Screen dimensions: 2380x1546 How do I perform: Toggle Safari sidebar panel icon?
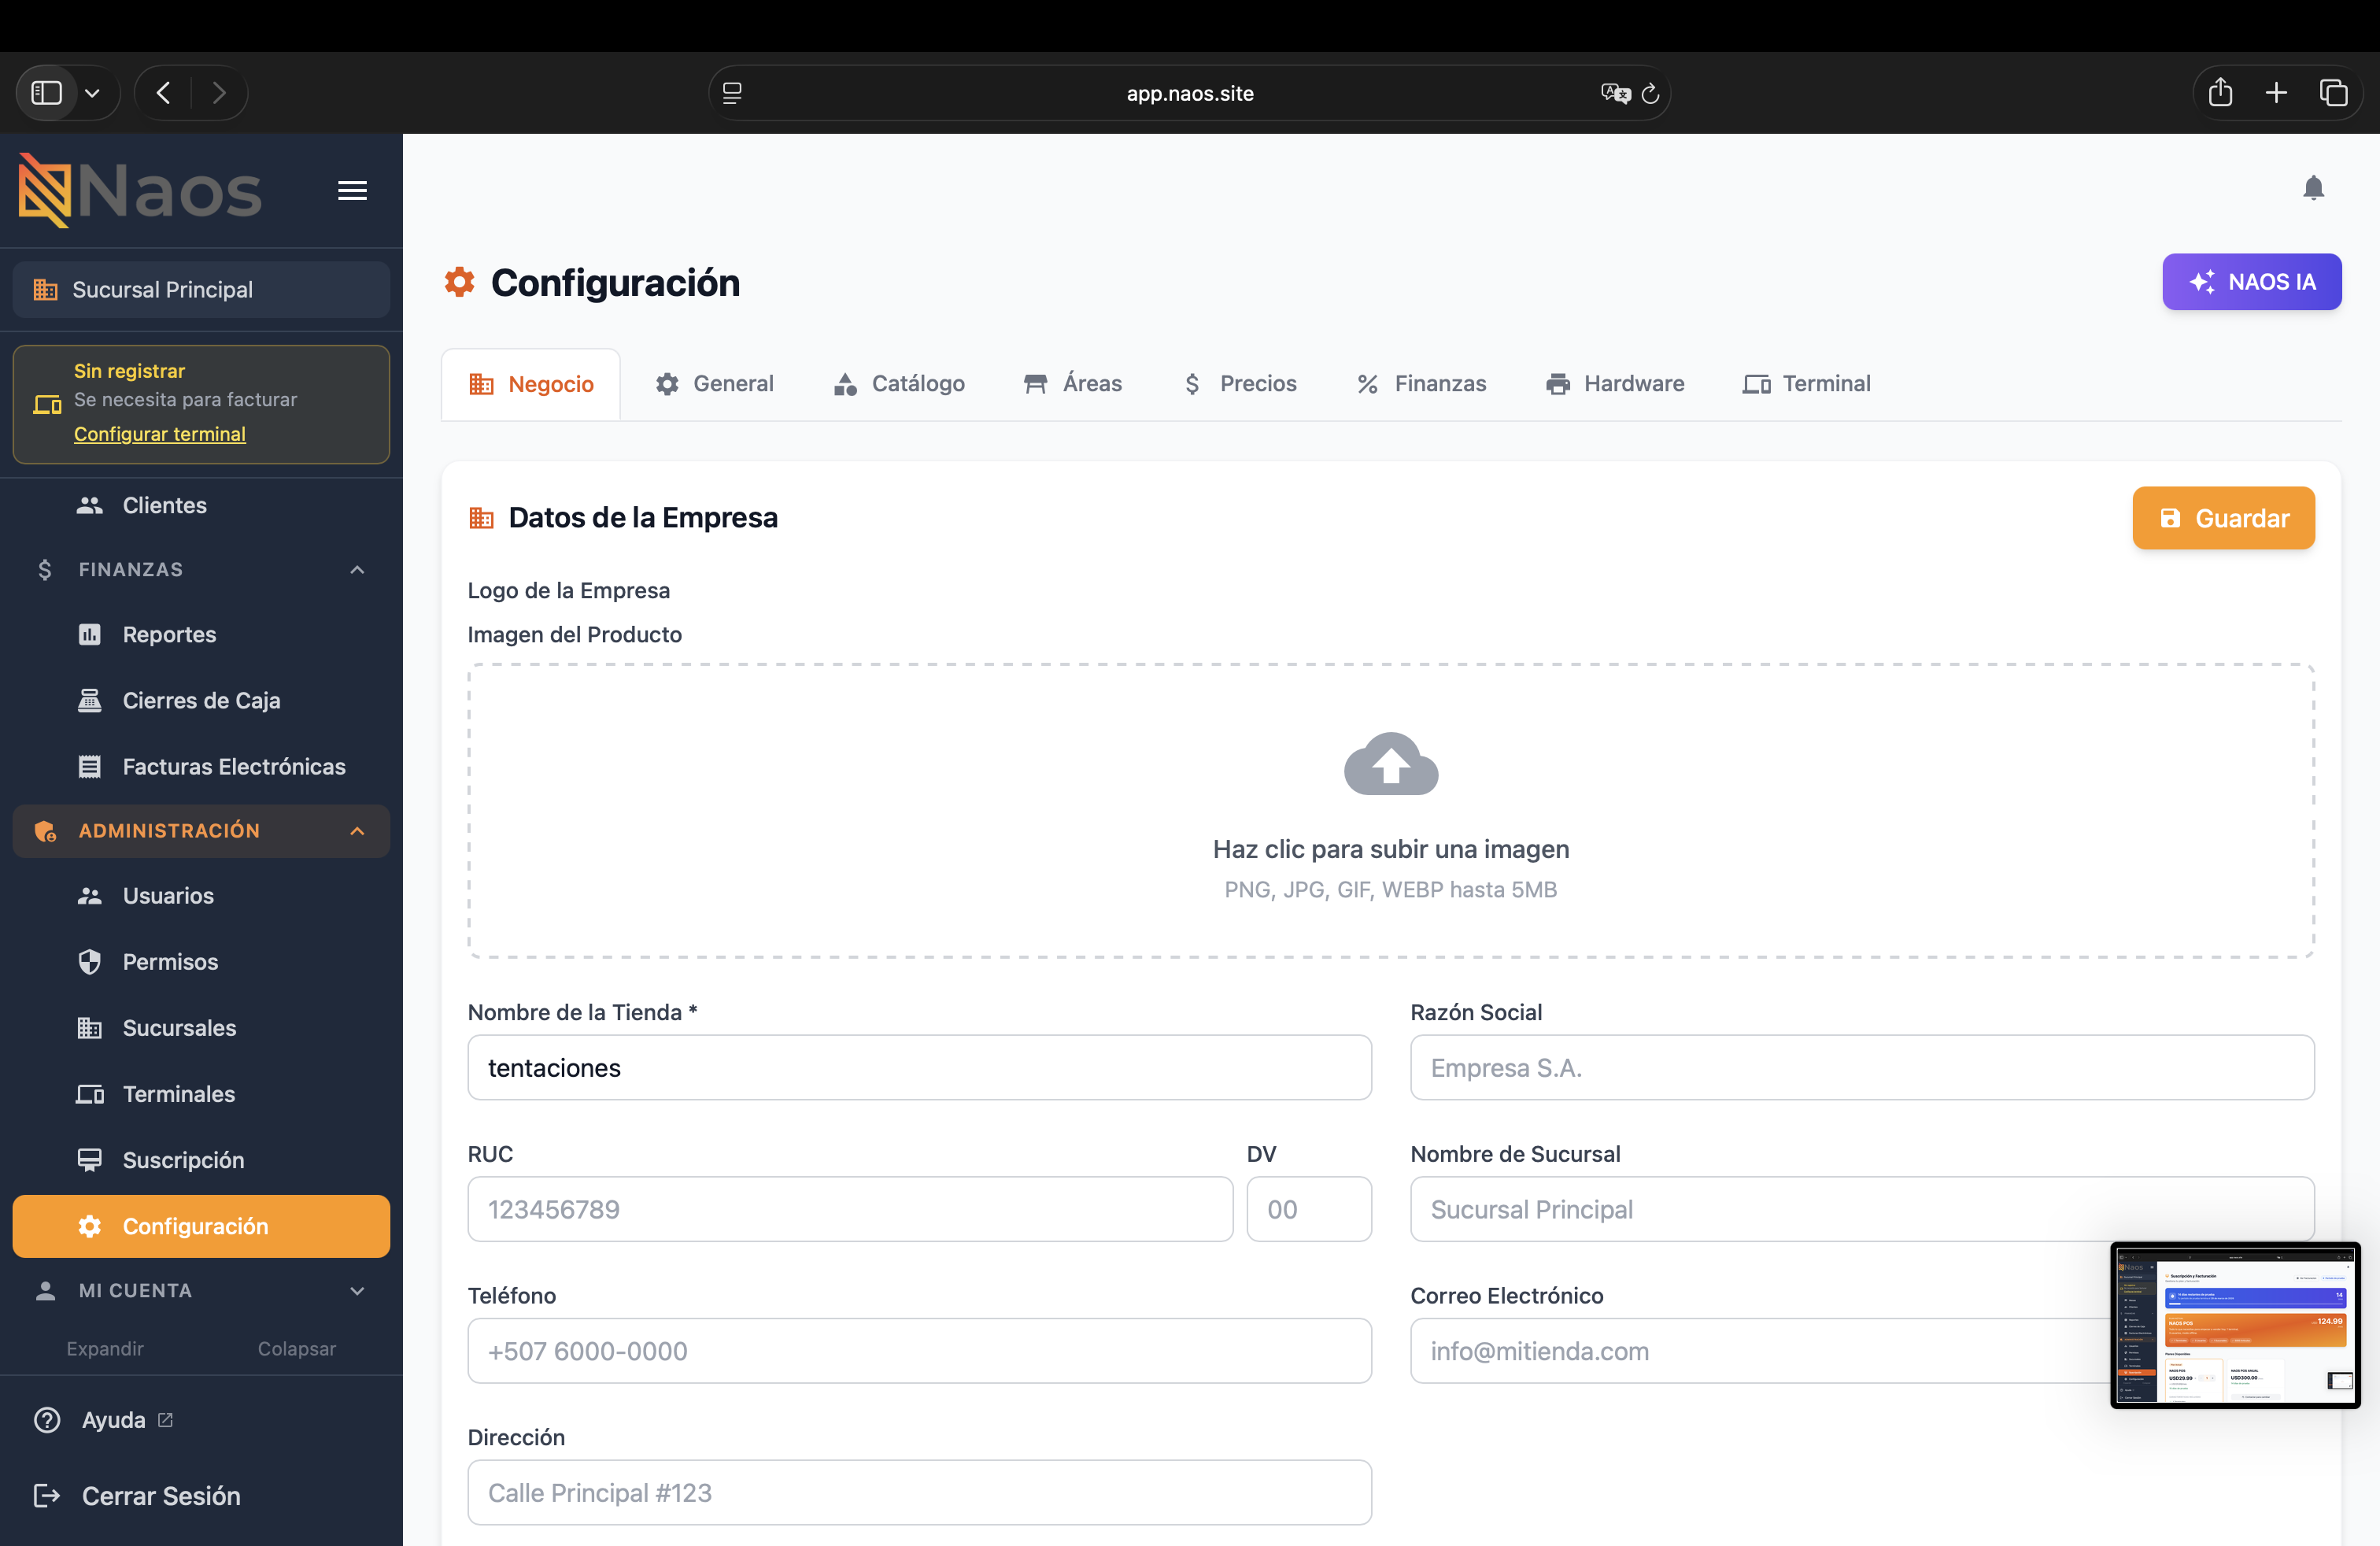[x=47, y=93]
